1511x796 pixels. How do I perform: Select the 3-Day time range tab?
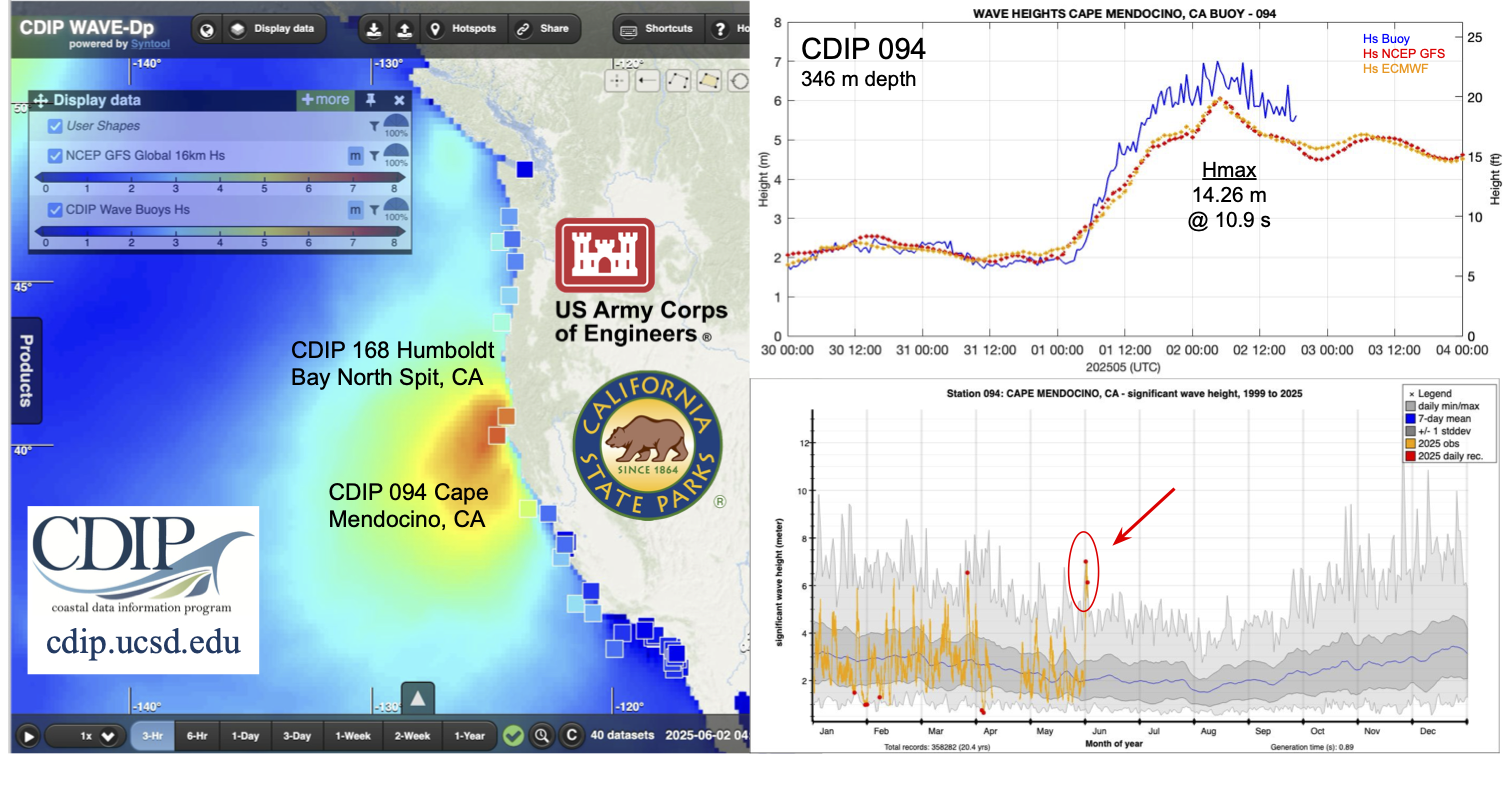point(297,736)
